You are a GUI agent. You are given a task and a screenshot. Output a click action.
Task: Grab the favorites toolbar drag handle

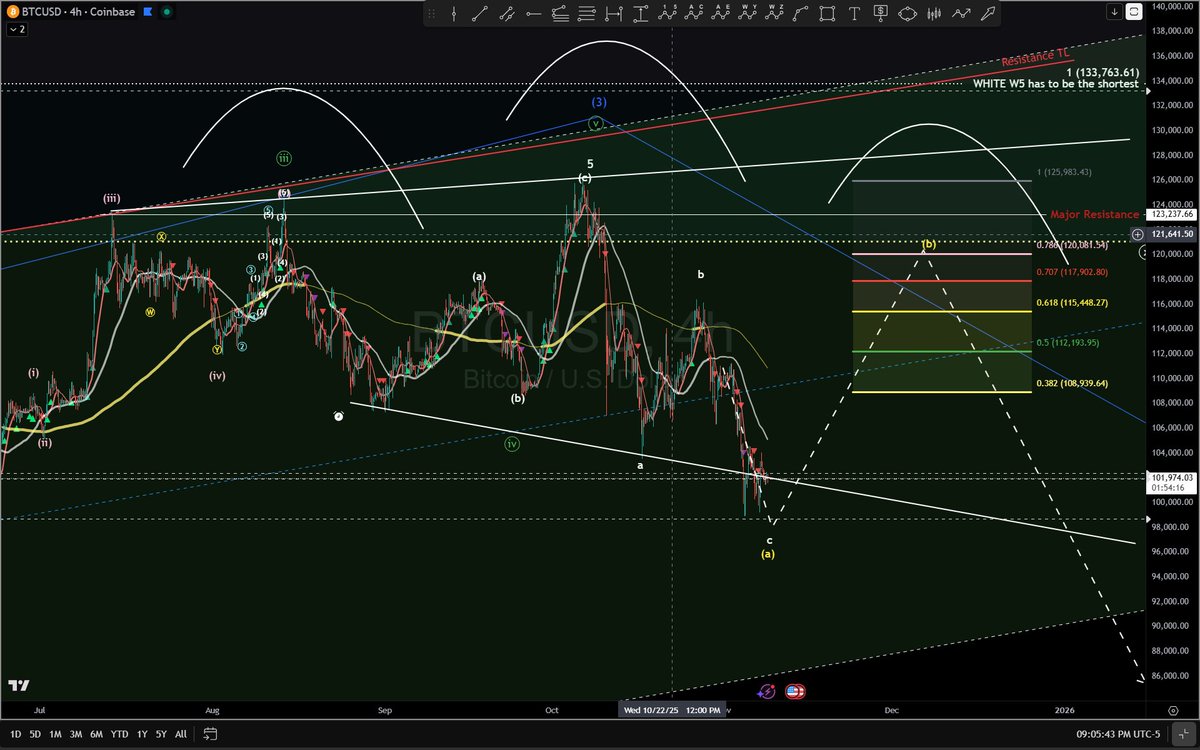point(432,14)
